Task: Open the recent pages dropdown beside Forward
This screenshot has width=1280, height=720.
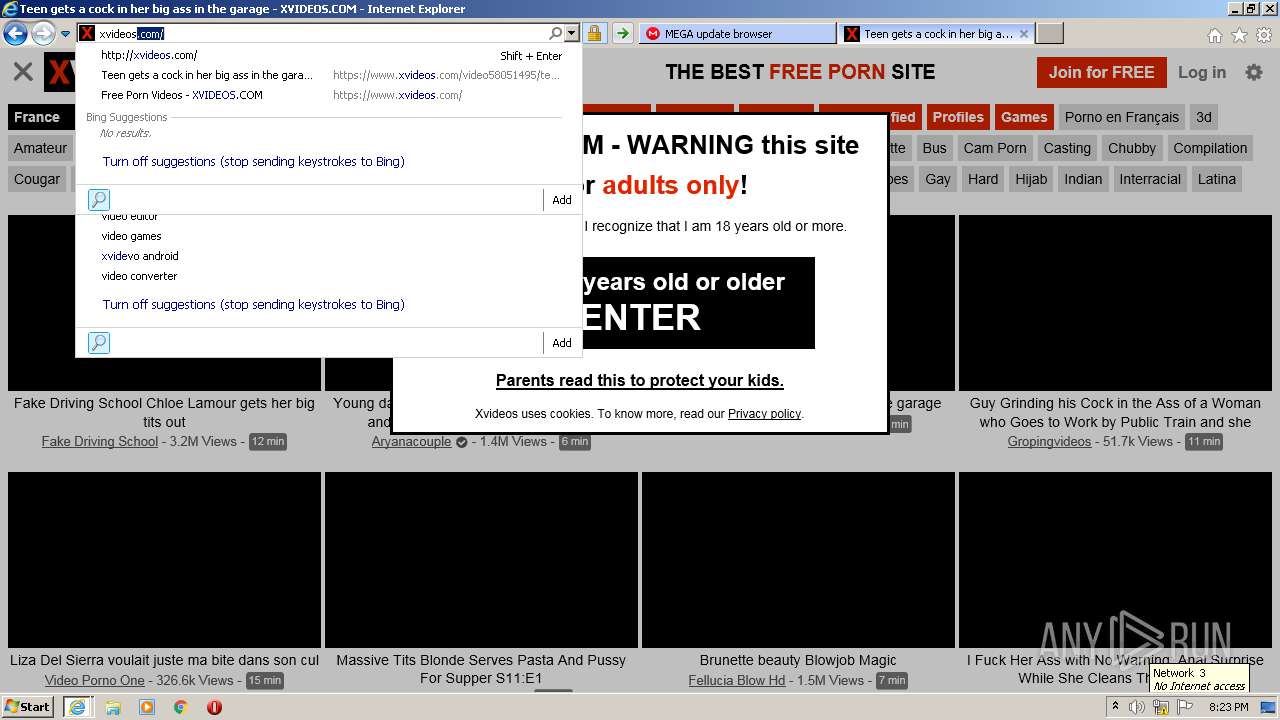Action: pos(65,34)
